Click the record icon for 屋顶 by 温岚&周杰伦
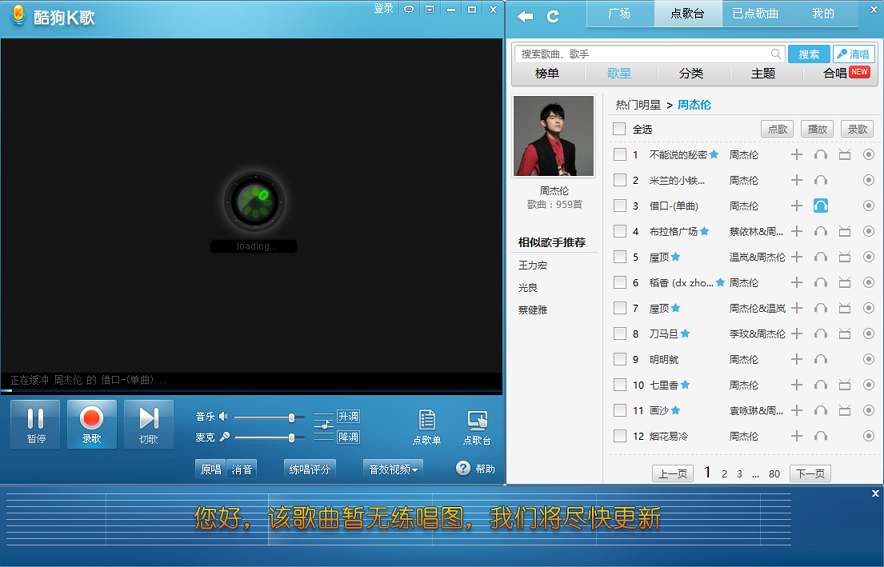Image resolution: width=884 pixels, height=567 pixels. [x=869, y=257]
